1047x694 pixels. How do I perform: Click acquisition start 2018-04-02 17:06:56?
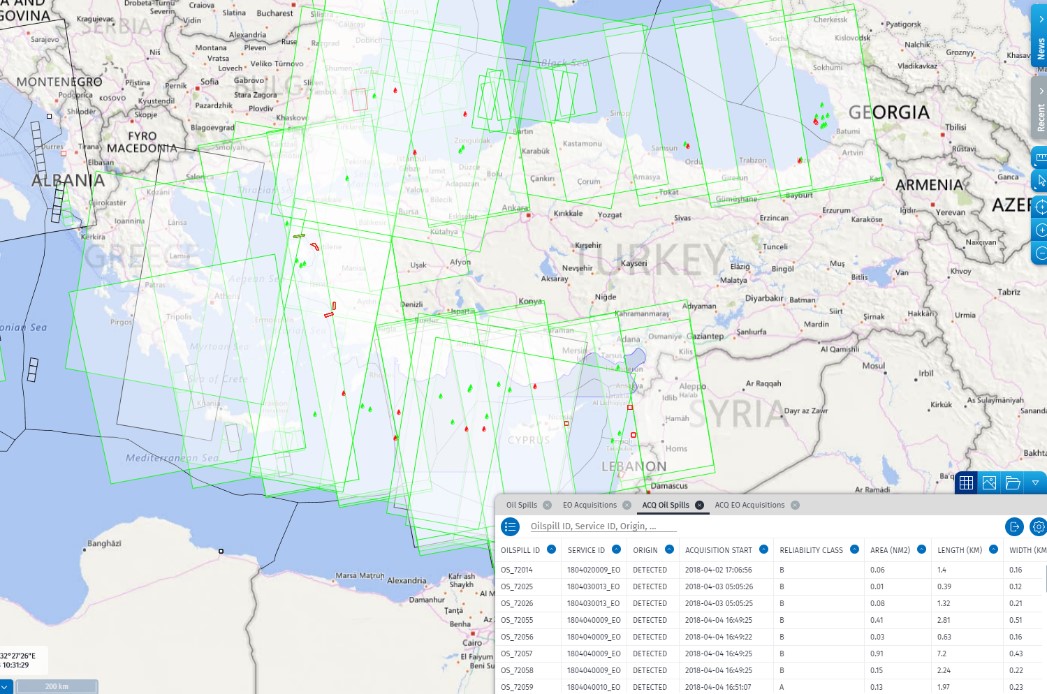[x=718, y=570]
